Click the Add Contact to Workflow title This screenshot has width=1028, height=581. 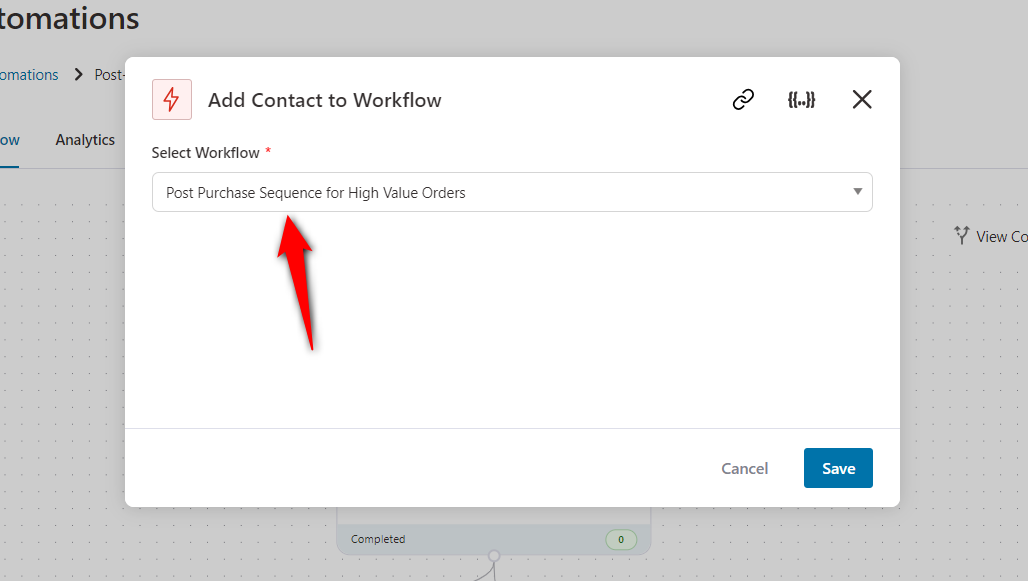[324, 100]
